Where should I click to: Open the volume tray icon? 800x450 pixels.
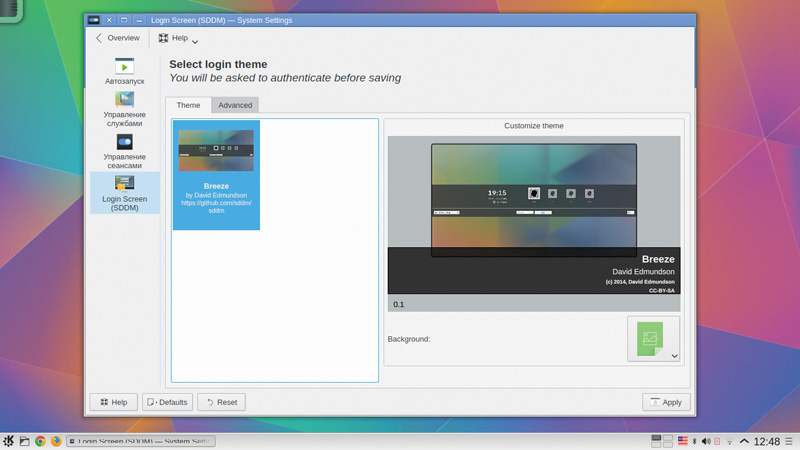[x=706, y=441]
